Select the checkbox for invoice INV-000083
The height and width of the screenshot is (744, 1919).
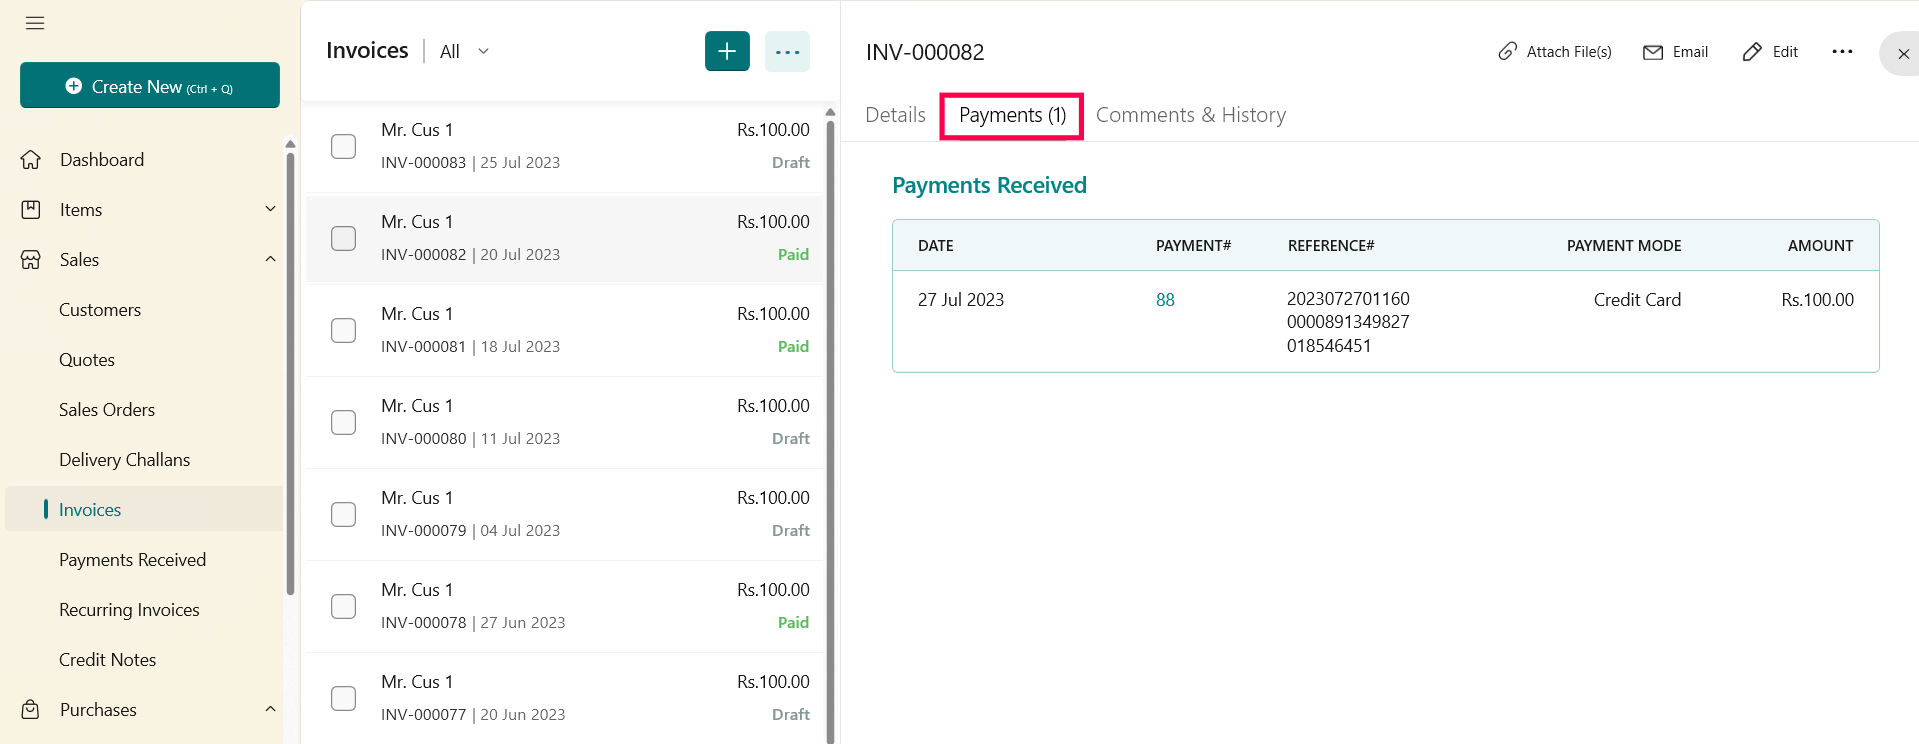click(343, 146)
